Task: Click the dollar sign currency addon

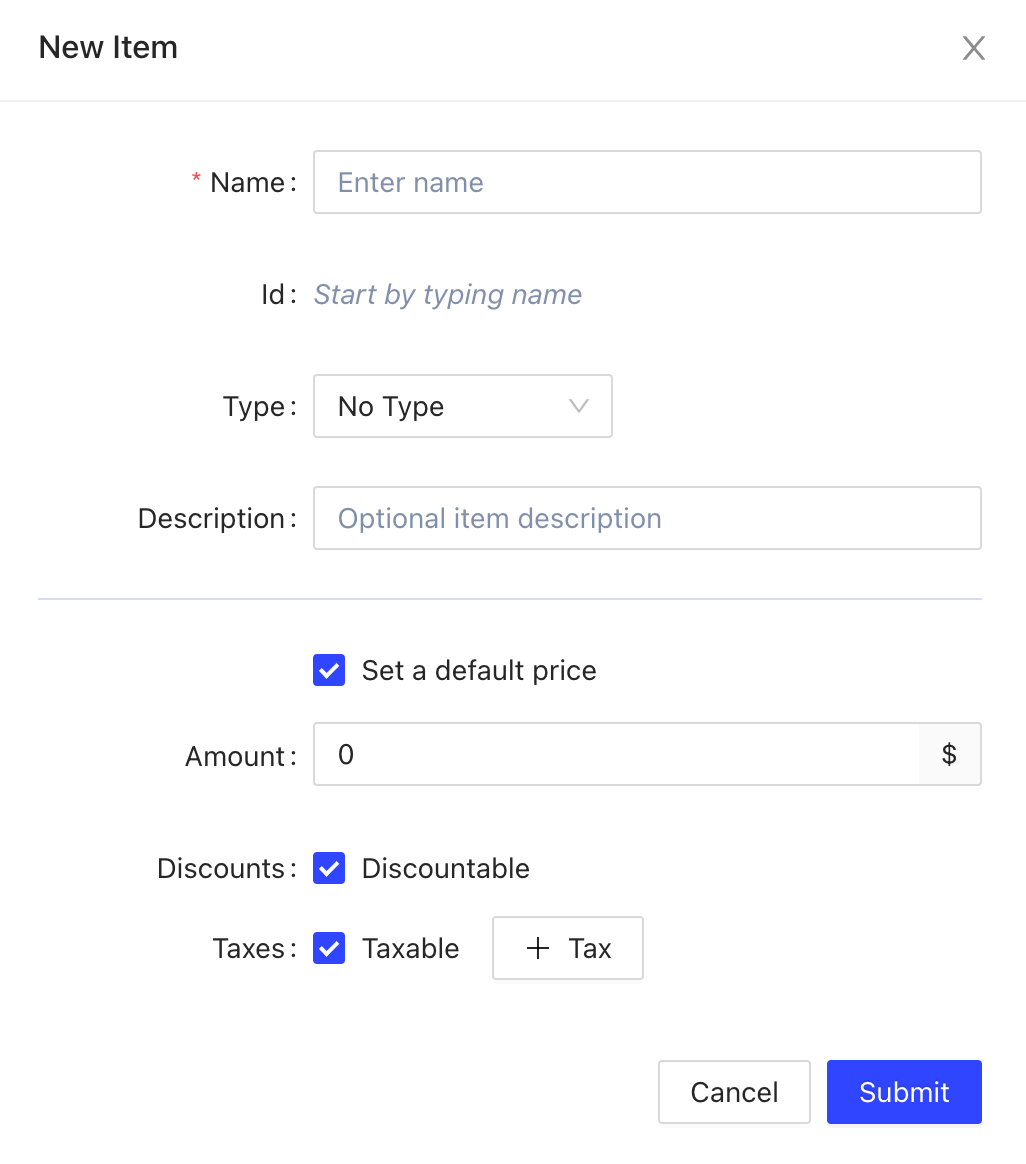Action: pyautogui.click(x=949, y=754)
